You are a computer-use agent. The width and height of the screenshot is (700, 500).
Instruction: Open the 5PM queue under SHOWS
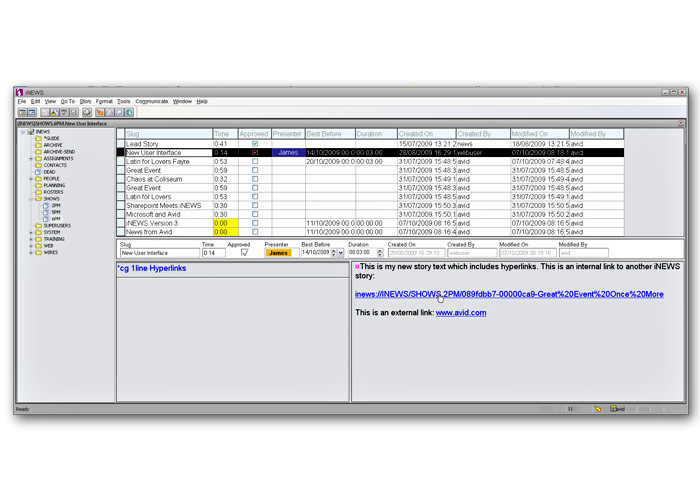point(52,212)
